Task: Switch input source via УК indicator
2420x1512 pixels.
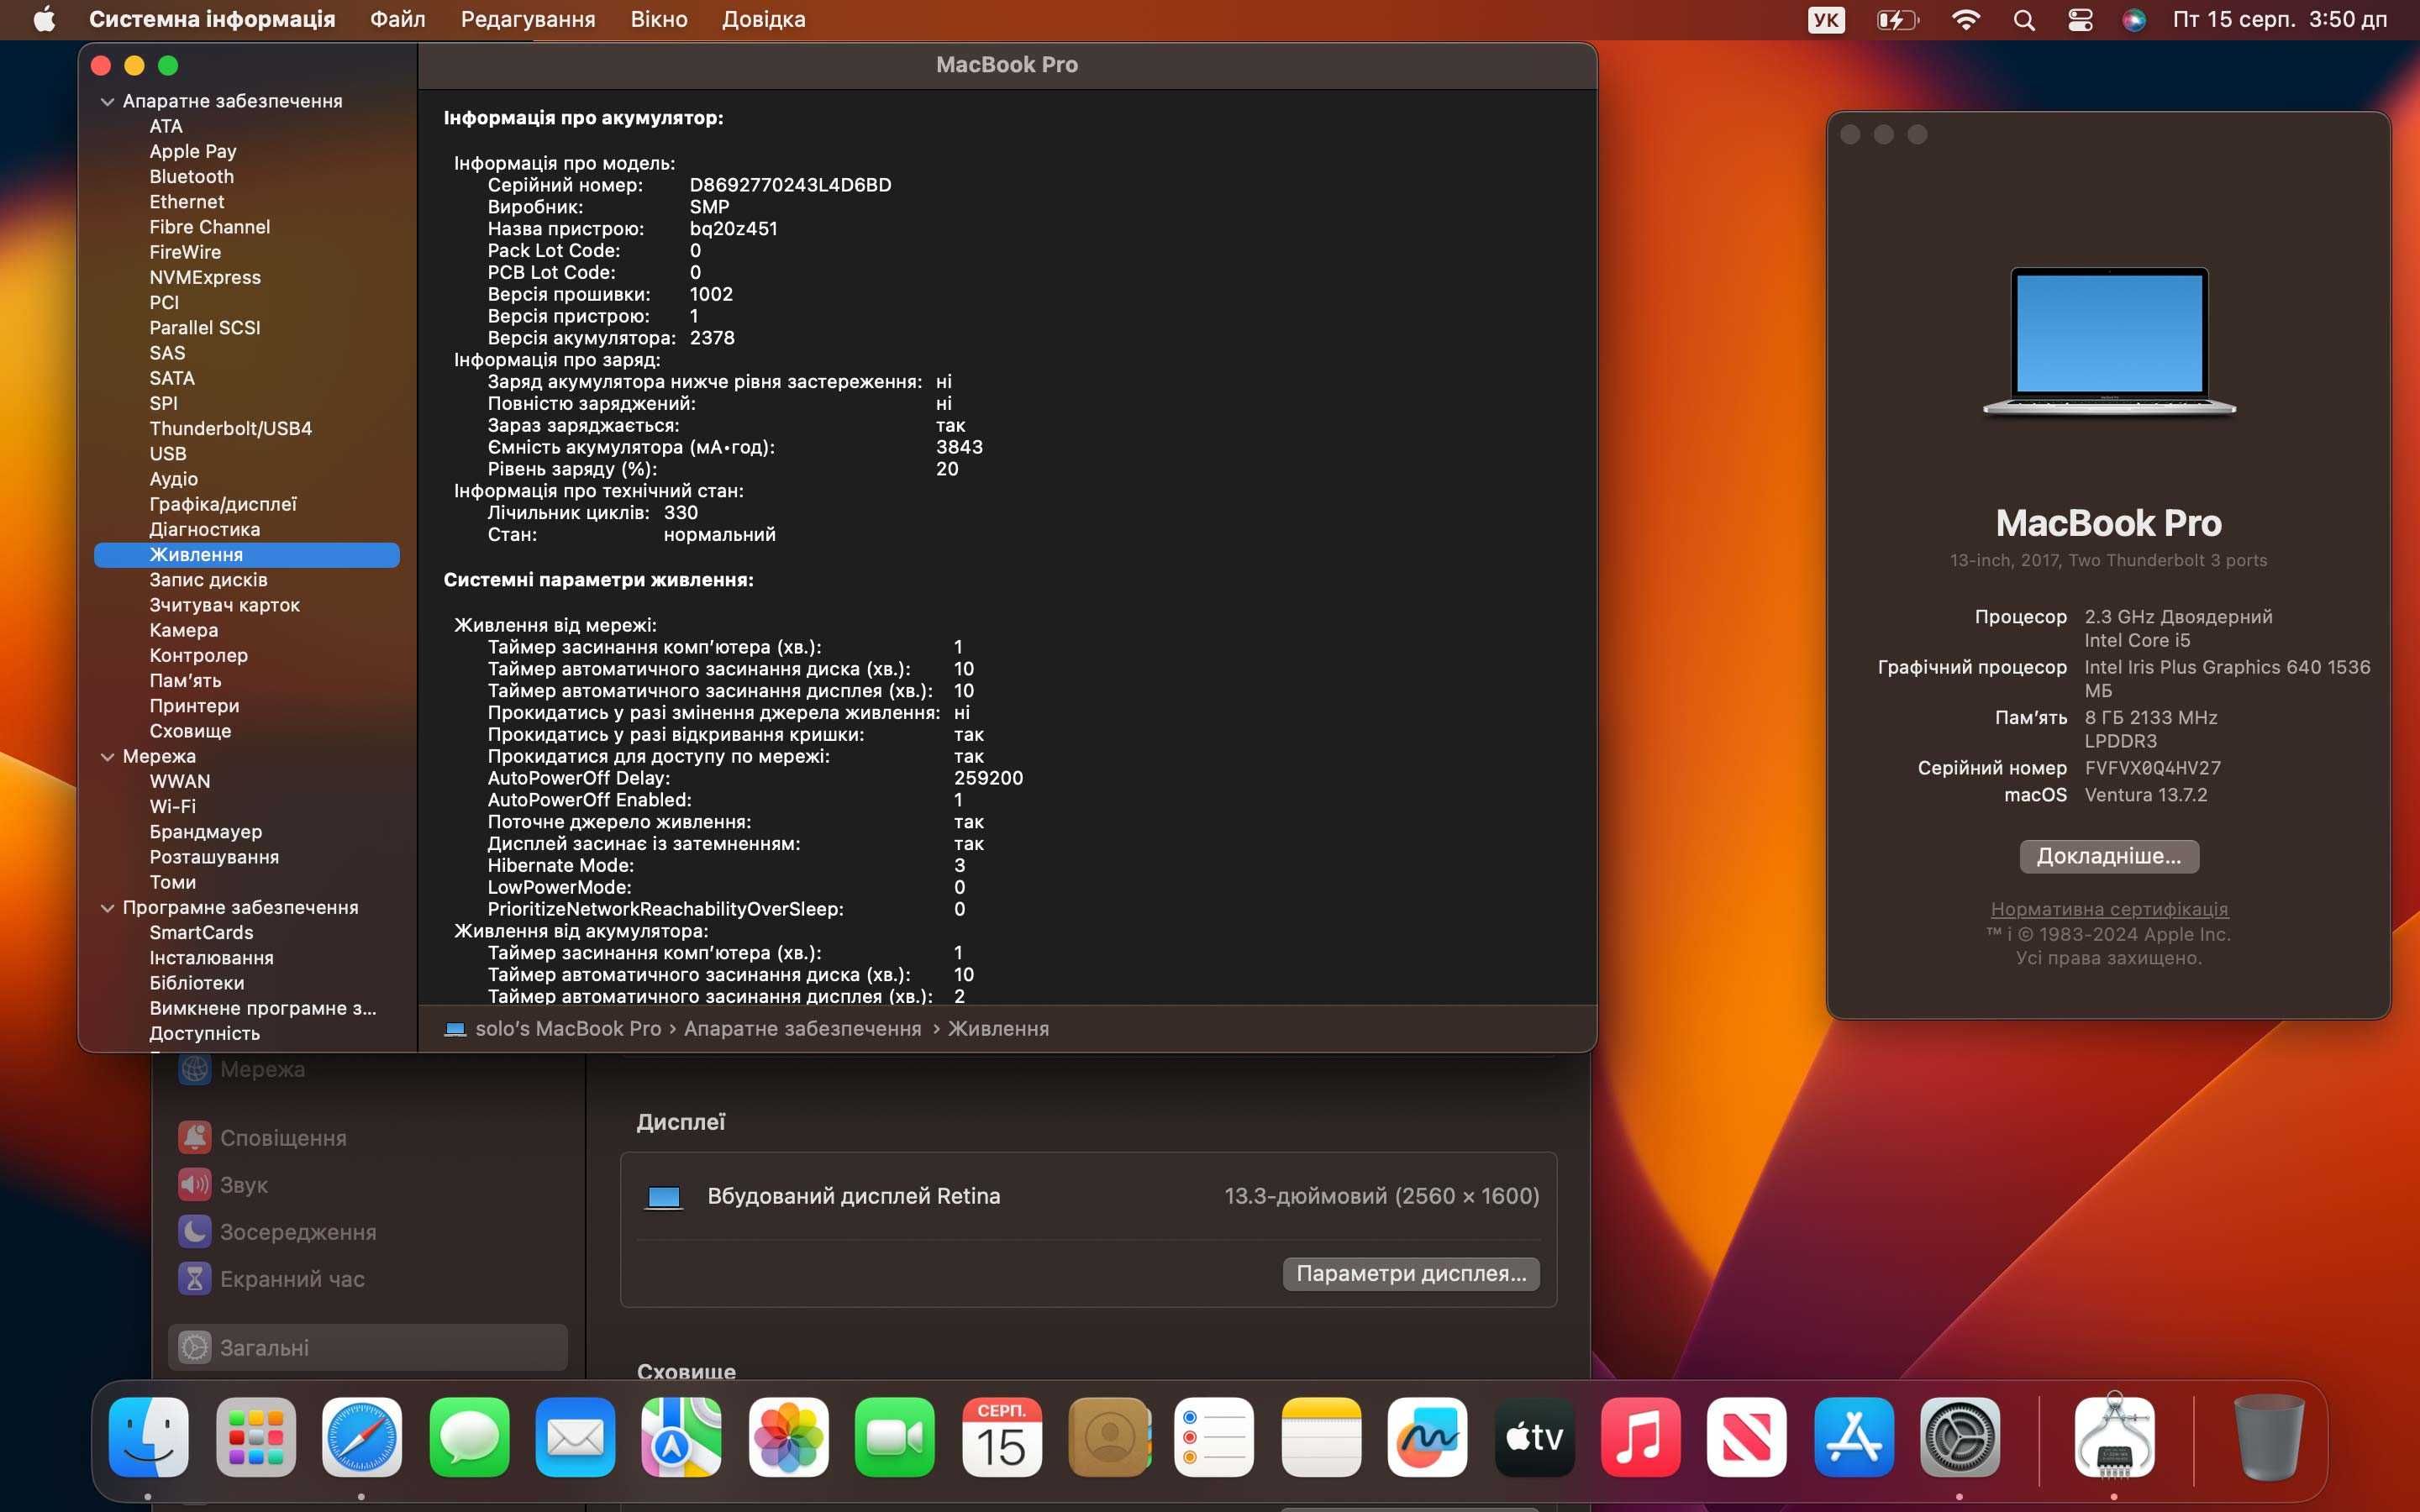Action: (1826, 20)
